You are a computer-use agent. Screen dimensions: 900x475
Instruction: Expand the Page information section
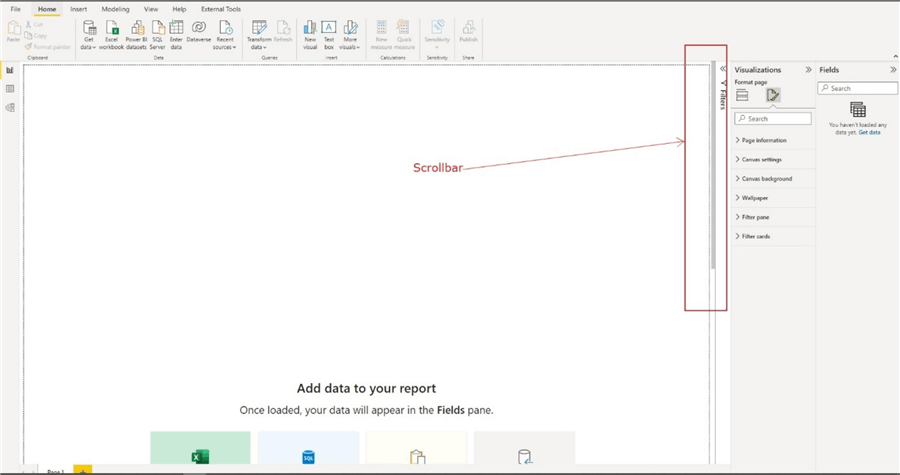[773, 141]
